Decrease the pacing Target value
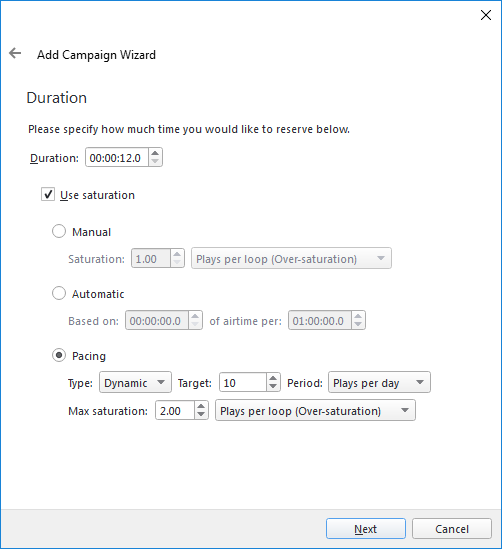502x549 pixels. [x=273, y=386]
